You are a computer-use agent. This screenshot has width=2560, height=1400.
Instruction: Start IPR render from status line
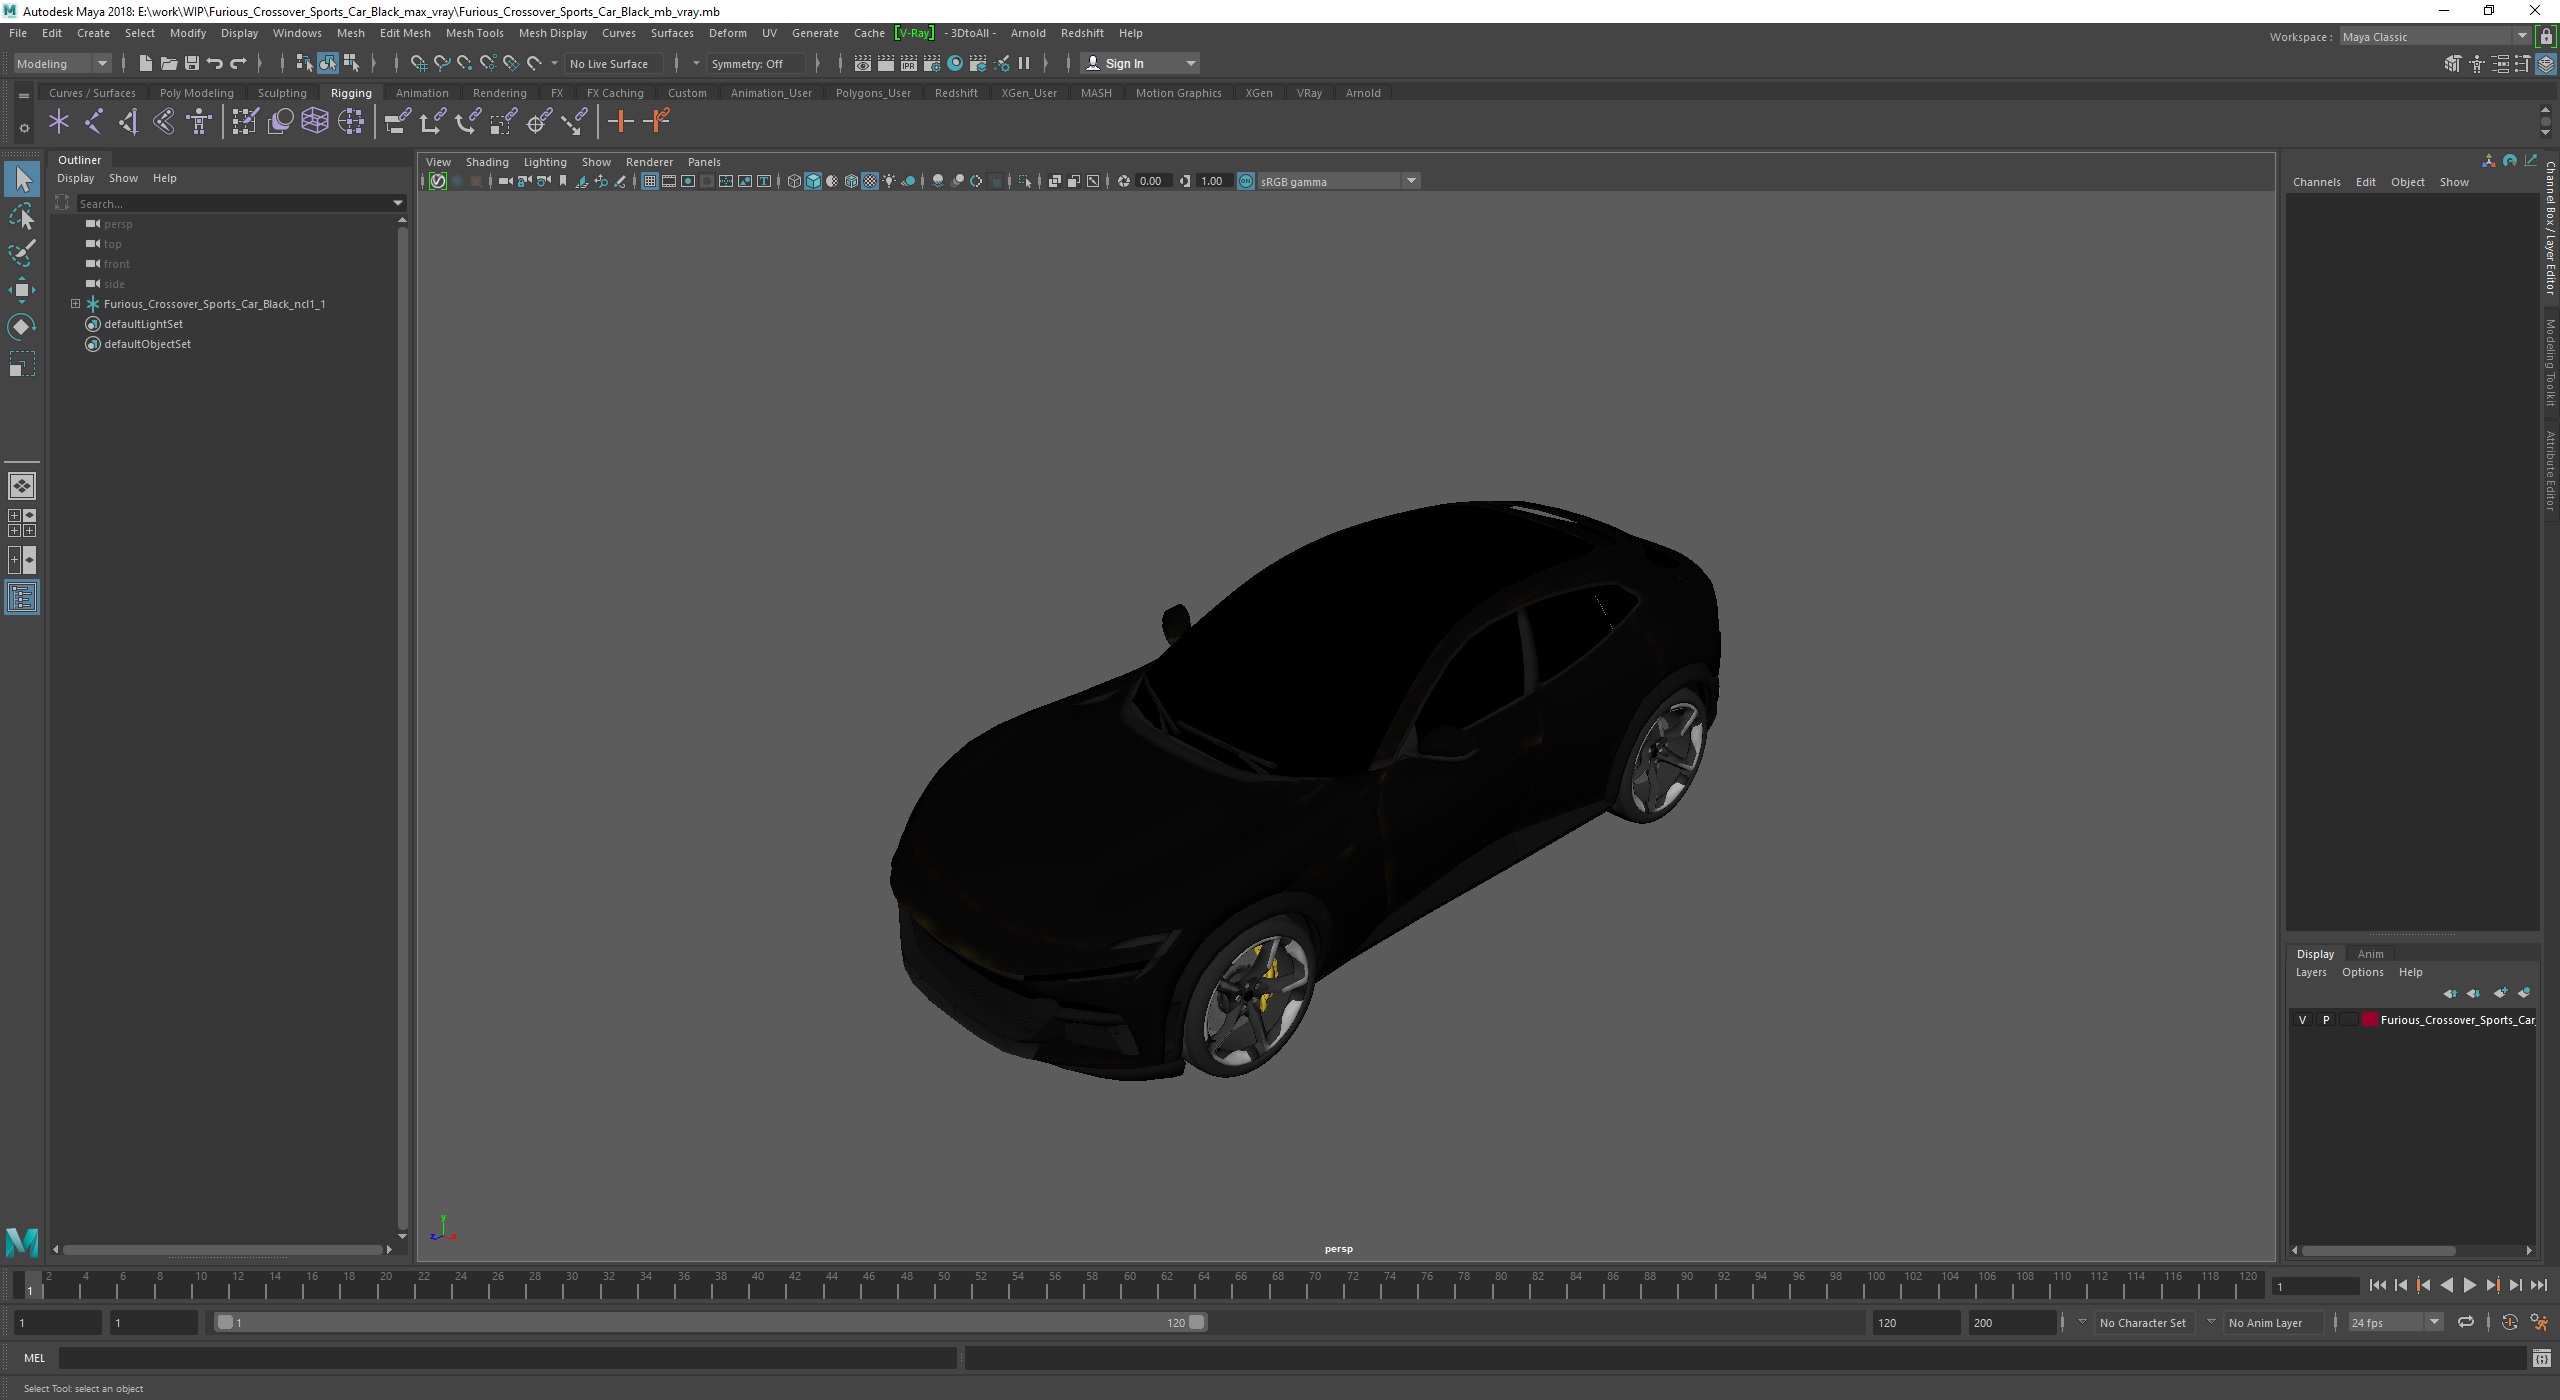click(x=908, y=63)
